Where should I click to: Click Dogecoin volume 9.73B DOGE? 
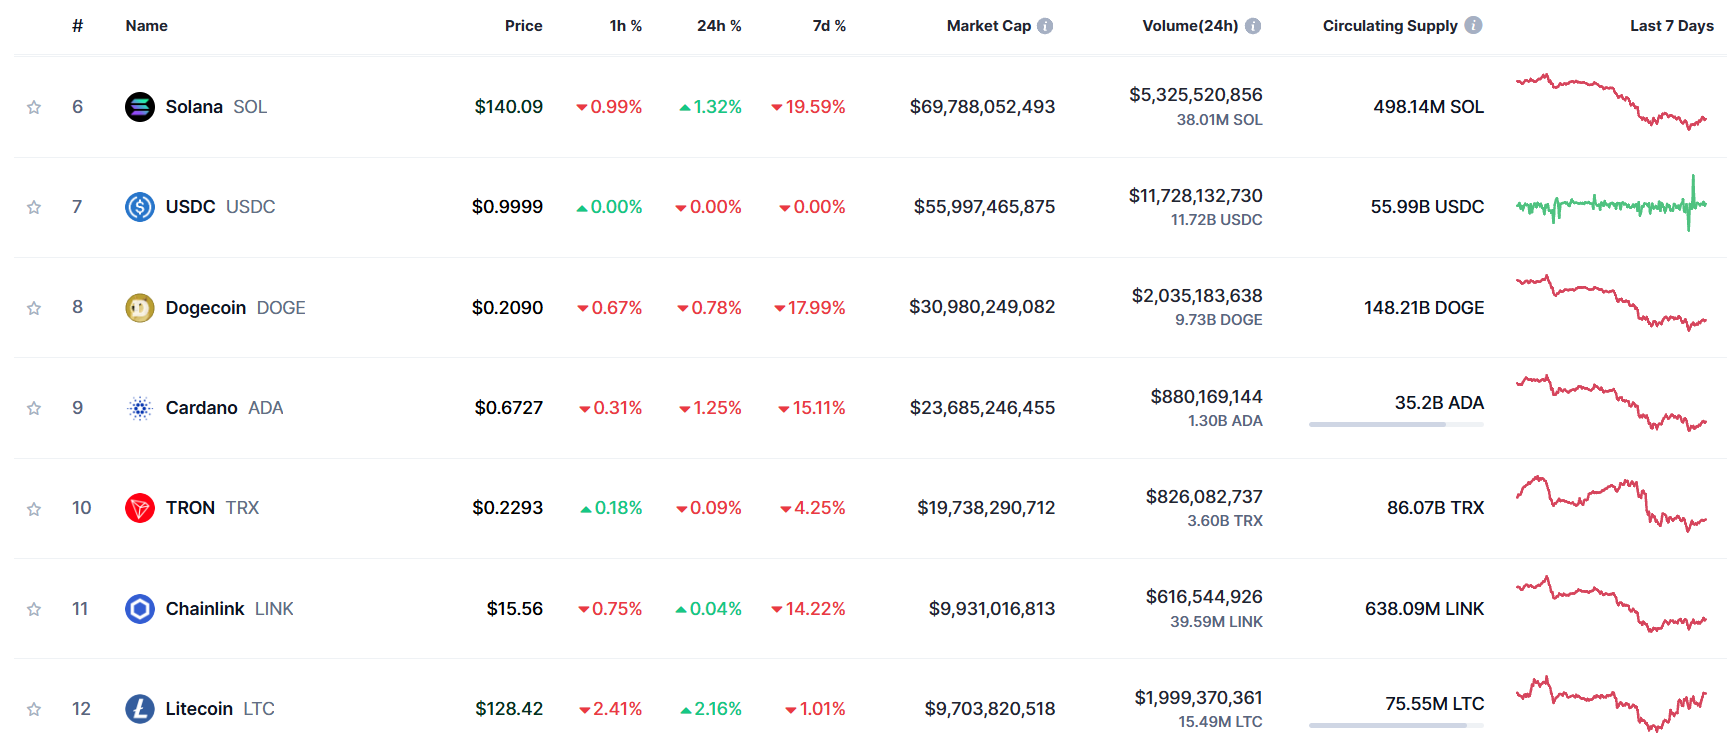(x=1218, y=320)
